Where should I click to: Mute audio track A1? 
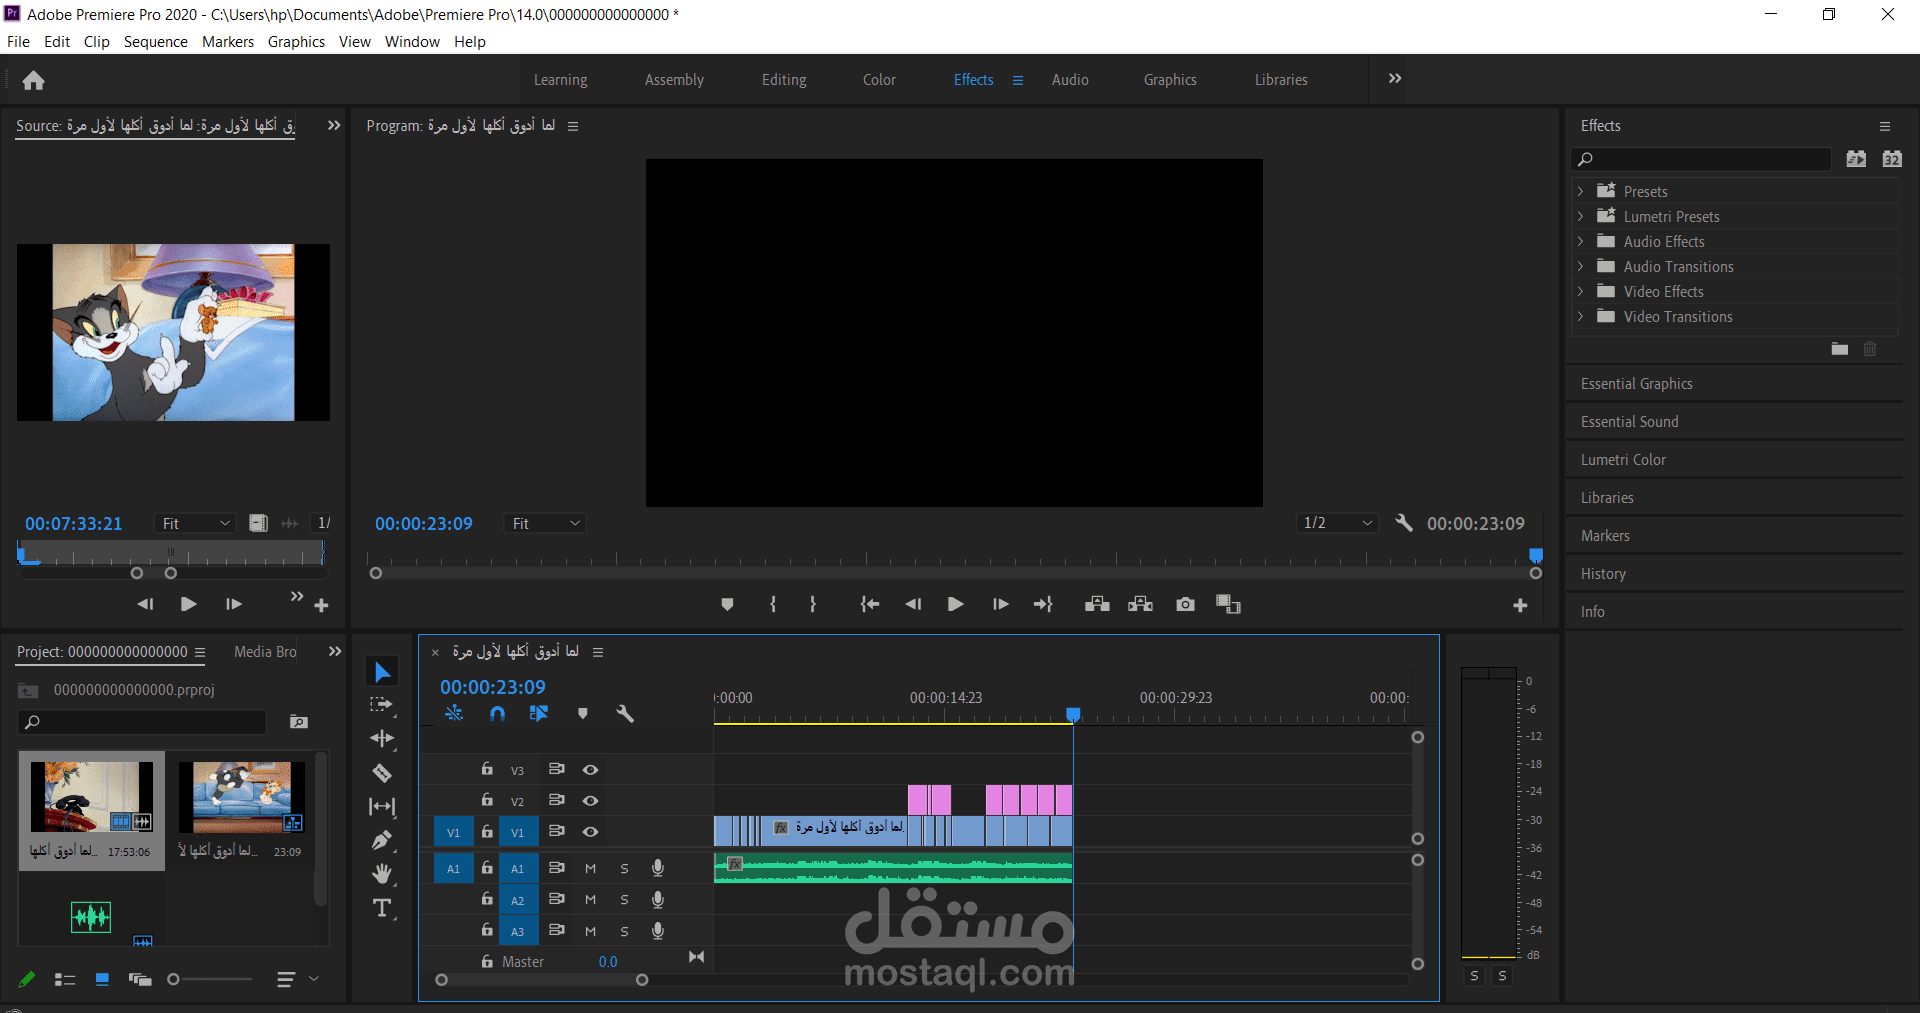coord(591,869)
